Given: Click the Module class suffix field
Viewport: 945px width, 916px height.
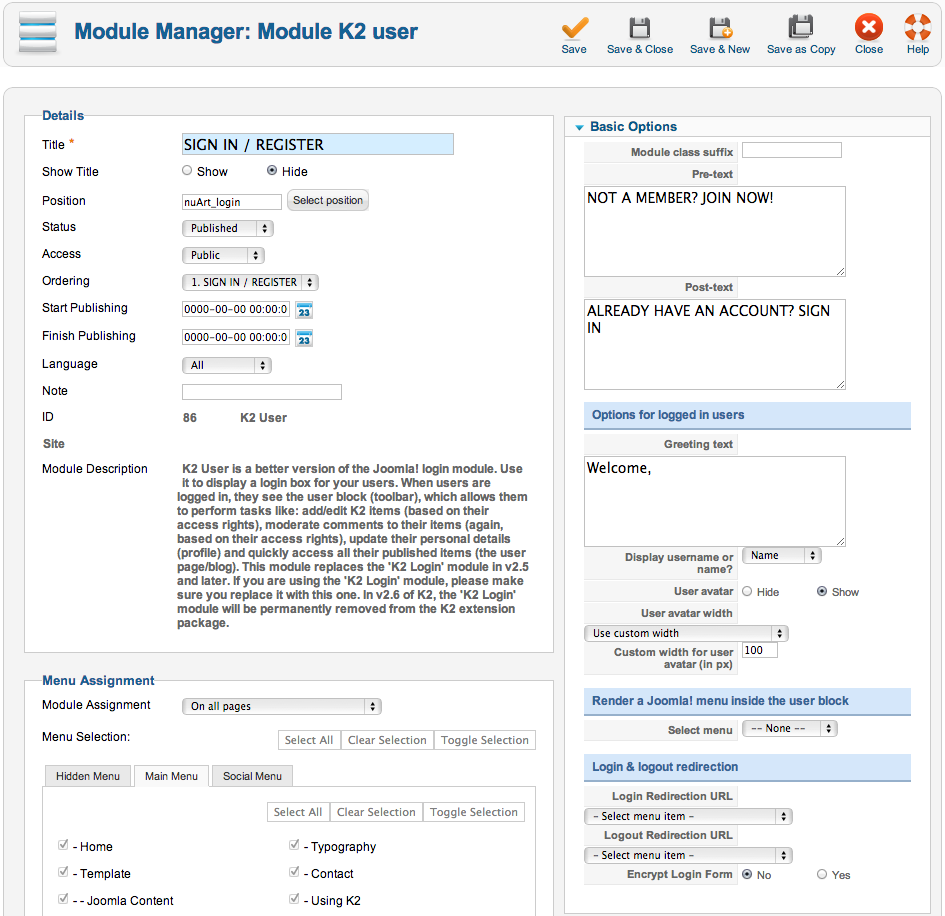Looking at the screenshot, I should click(791, 150).
